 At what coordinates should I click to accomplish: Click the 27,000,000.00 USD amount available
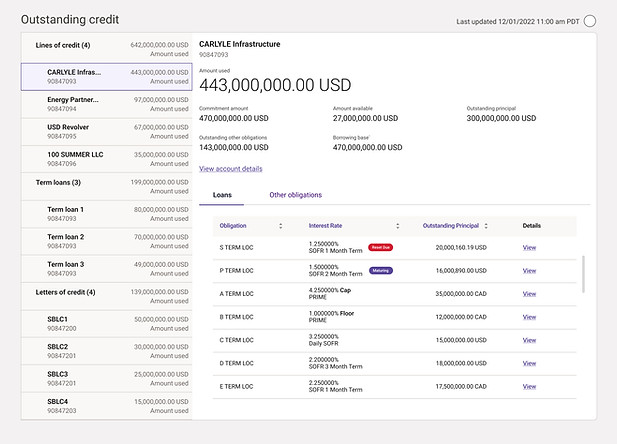(x=366, y=118)
